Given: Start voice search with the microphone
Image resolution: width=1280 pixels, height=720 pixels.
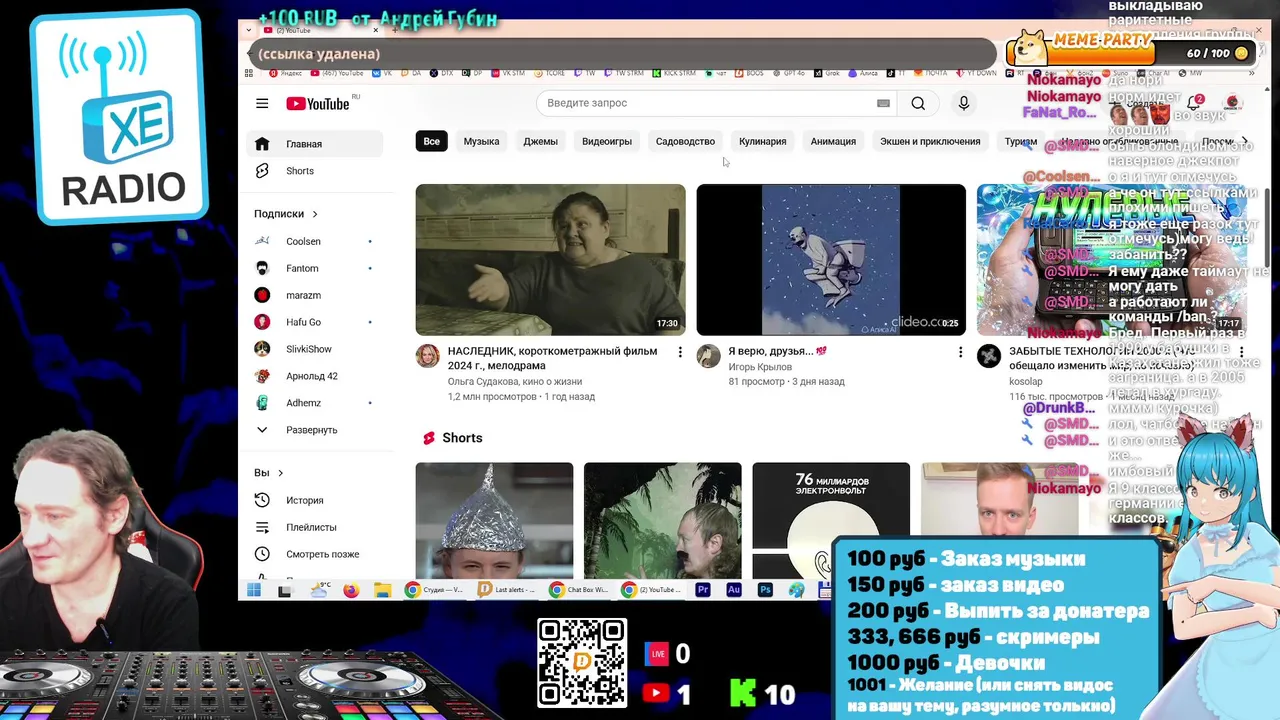Looking at the screenshot, I should pyautogui.click(x=964, y=103).
